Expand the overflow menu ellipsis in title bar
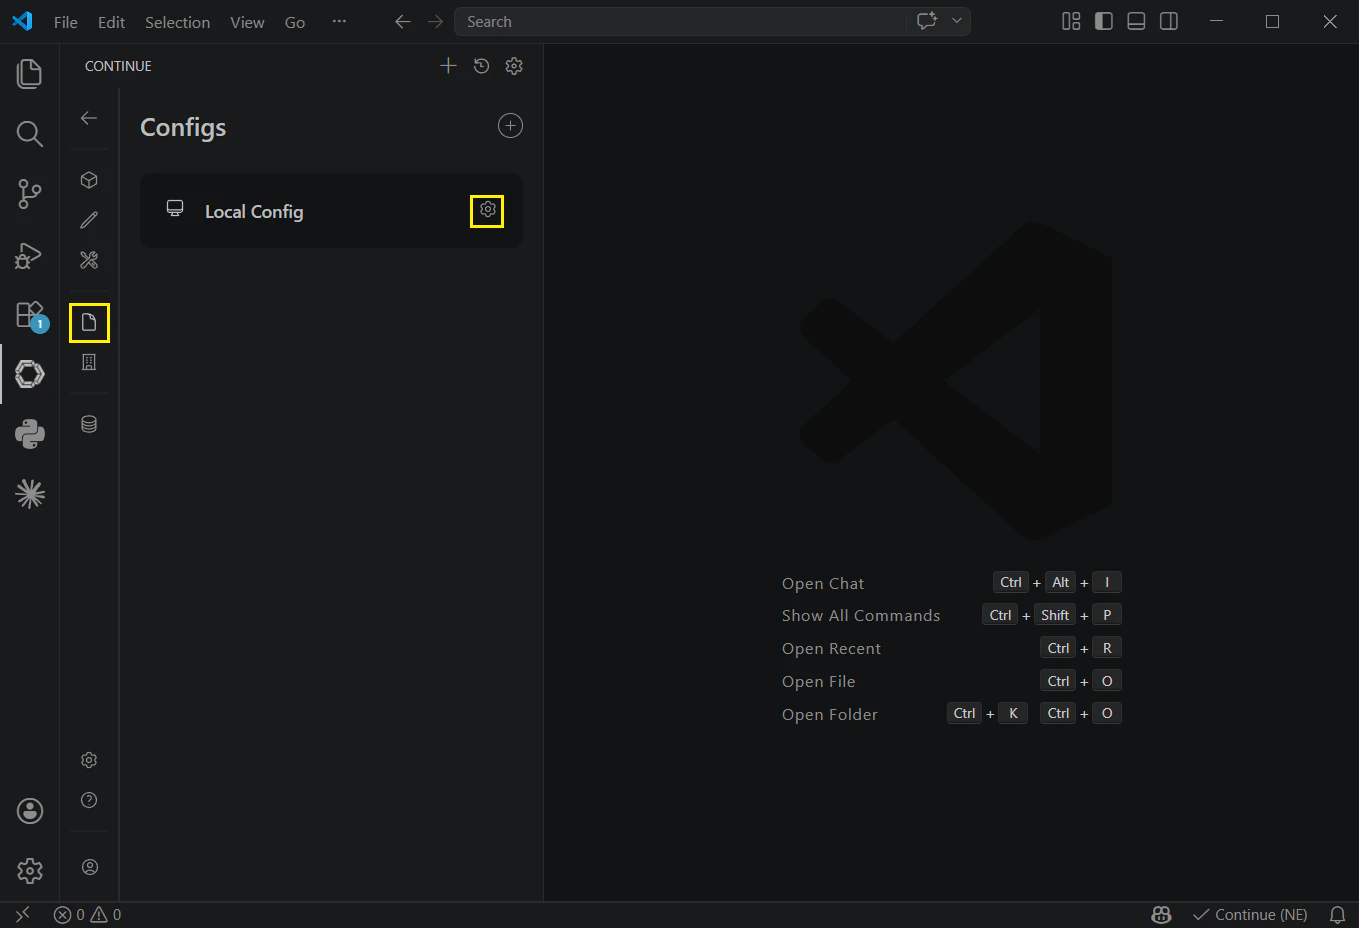Viewport: 1359px width, 928px height. pyautogui.click(x=339, y=22)
